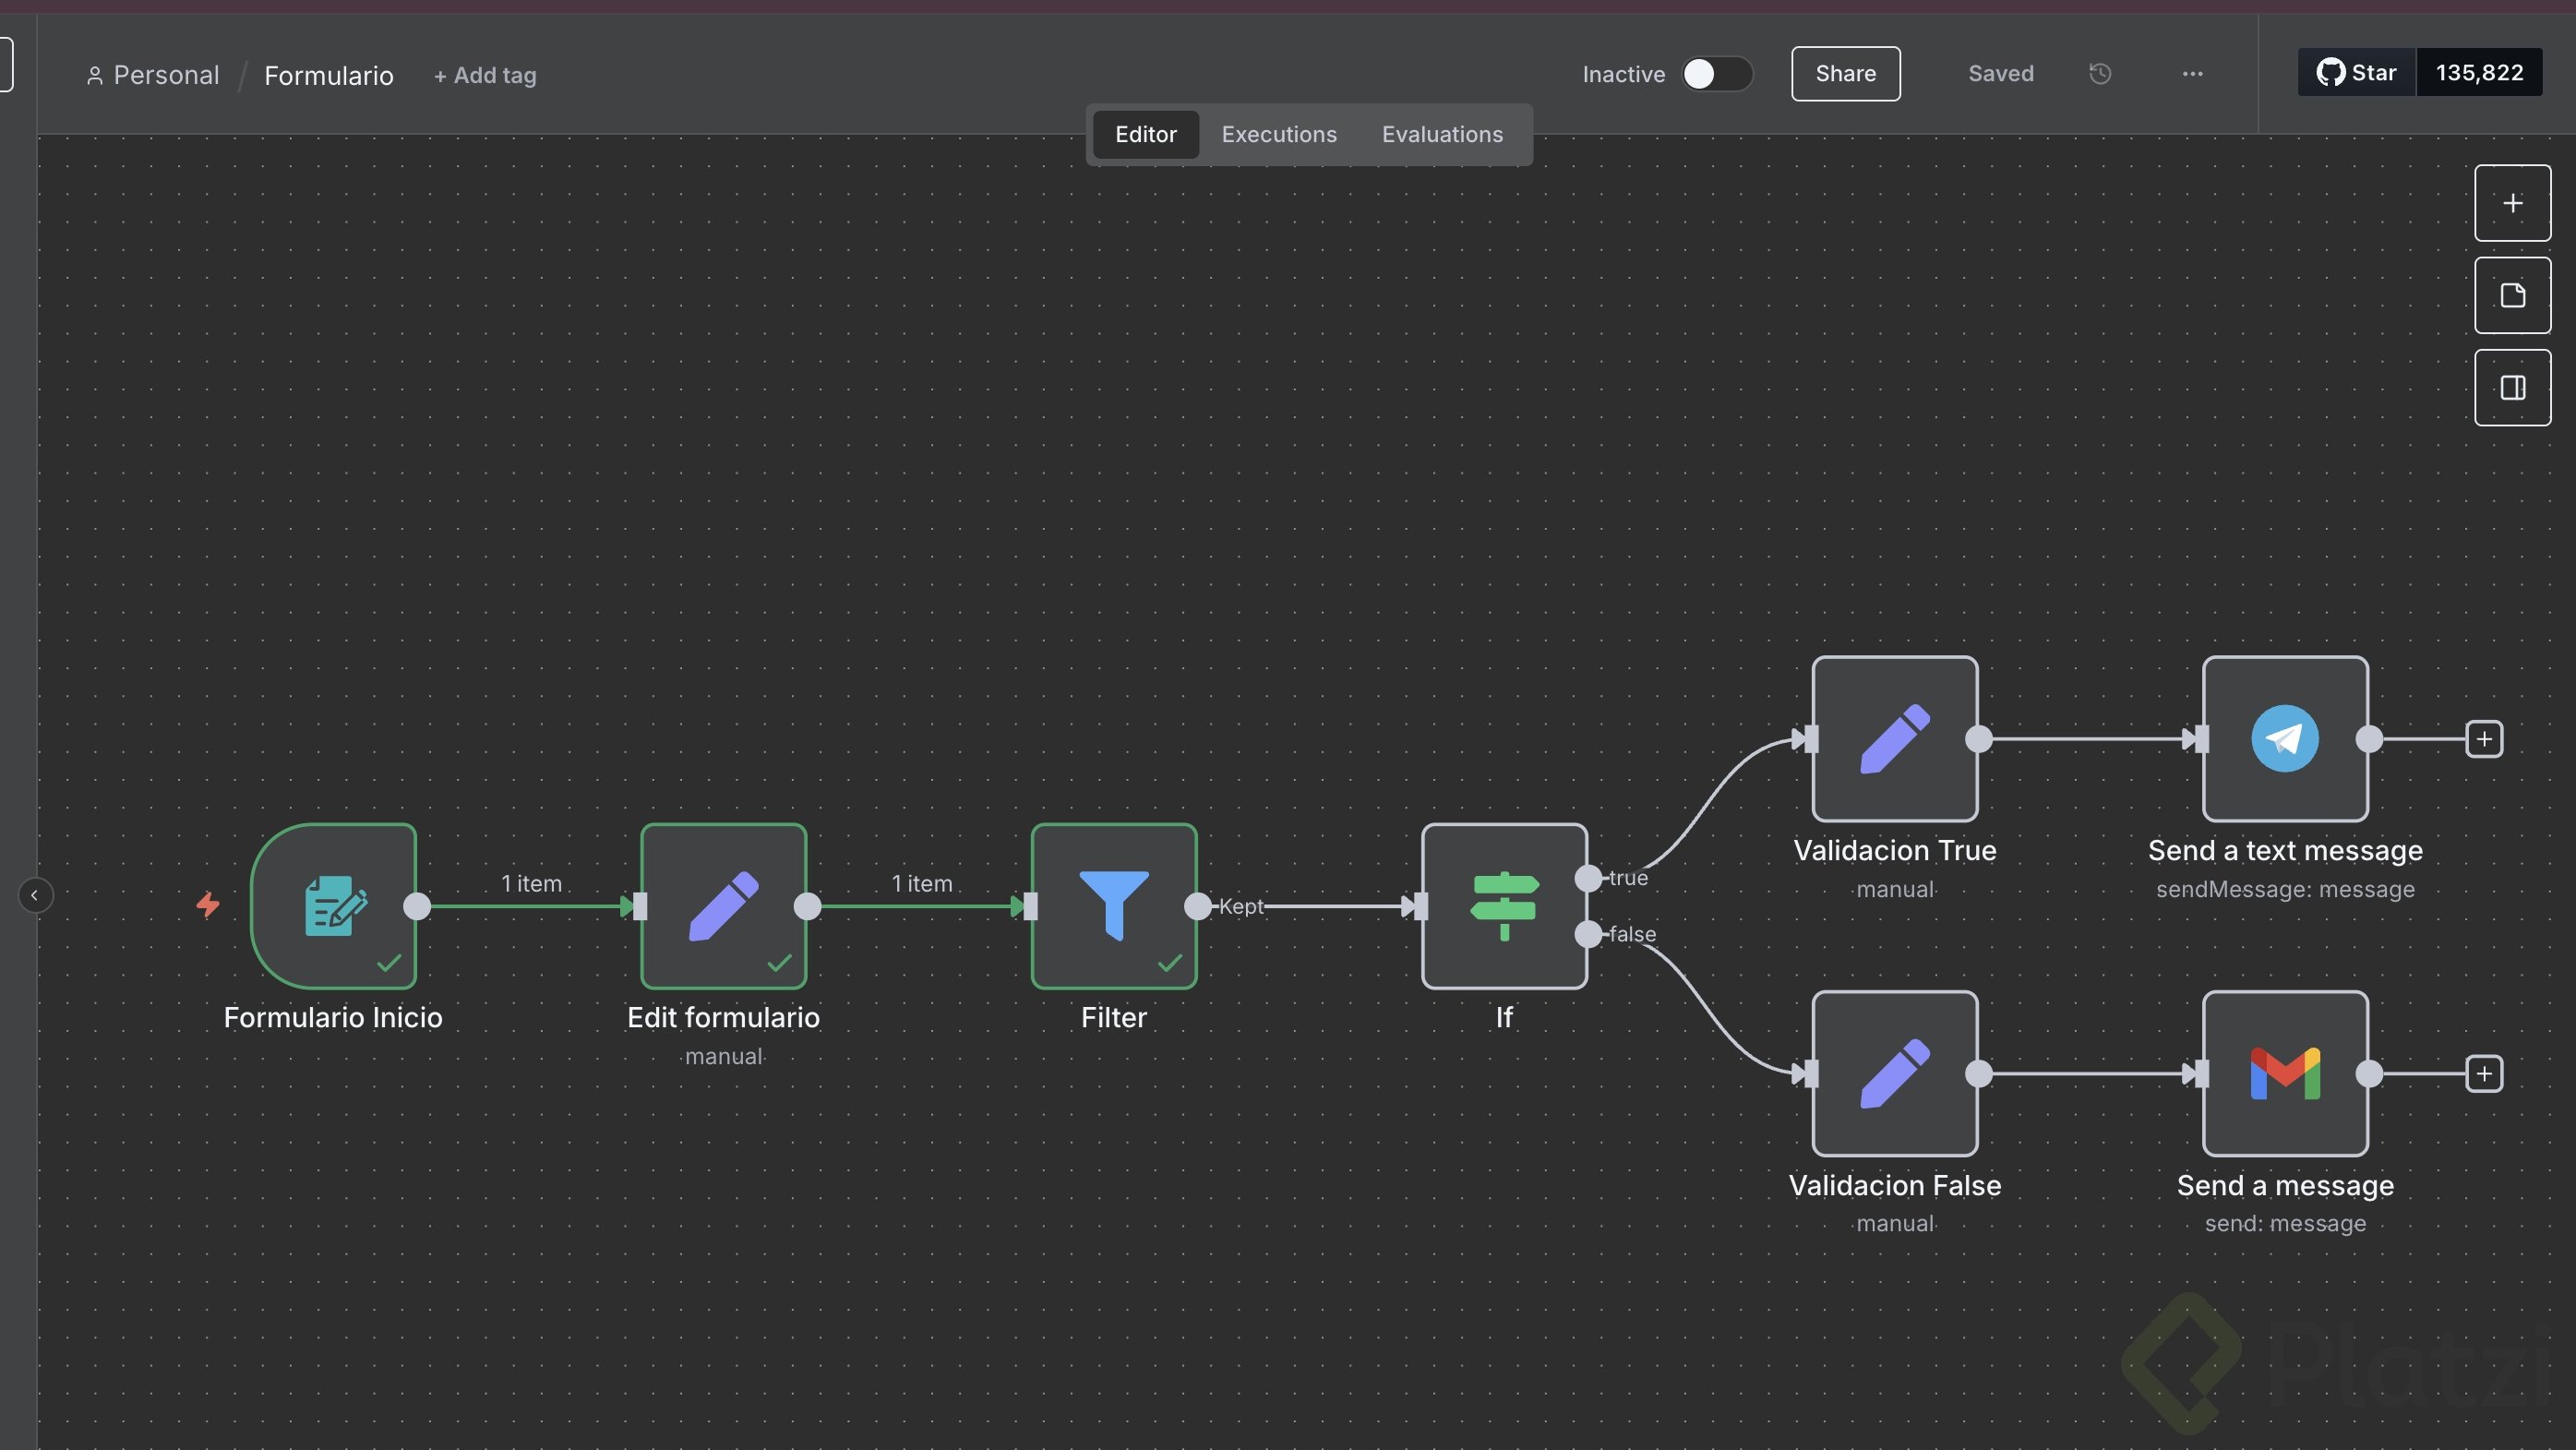Click the Validacion True node
The width and height of the screenshot is (2576, 1450).
(1894, 739)
